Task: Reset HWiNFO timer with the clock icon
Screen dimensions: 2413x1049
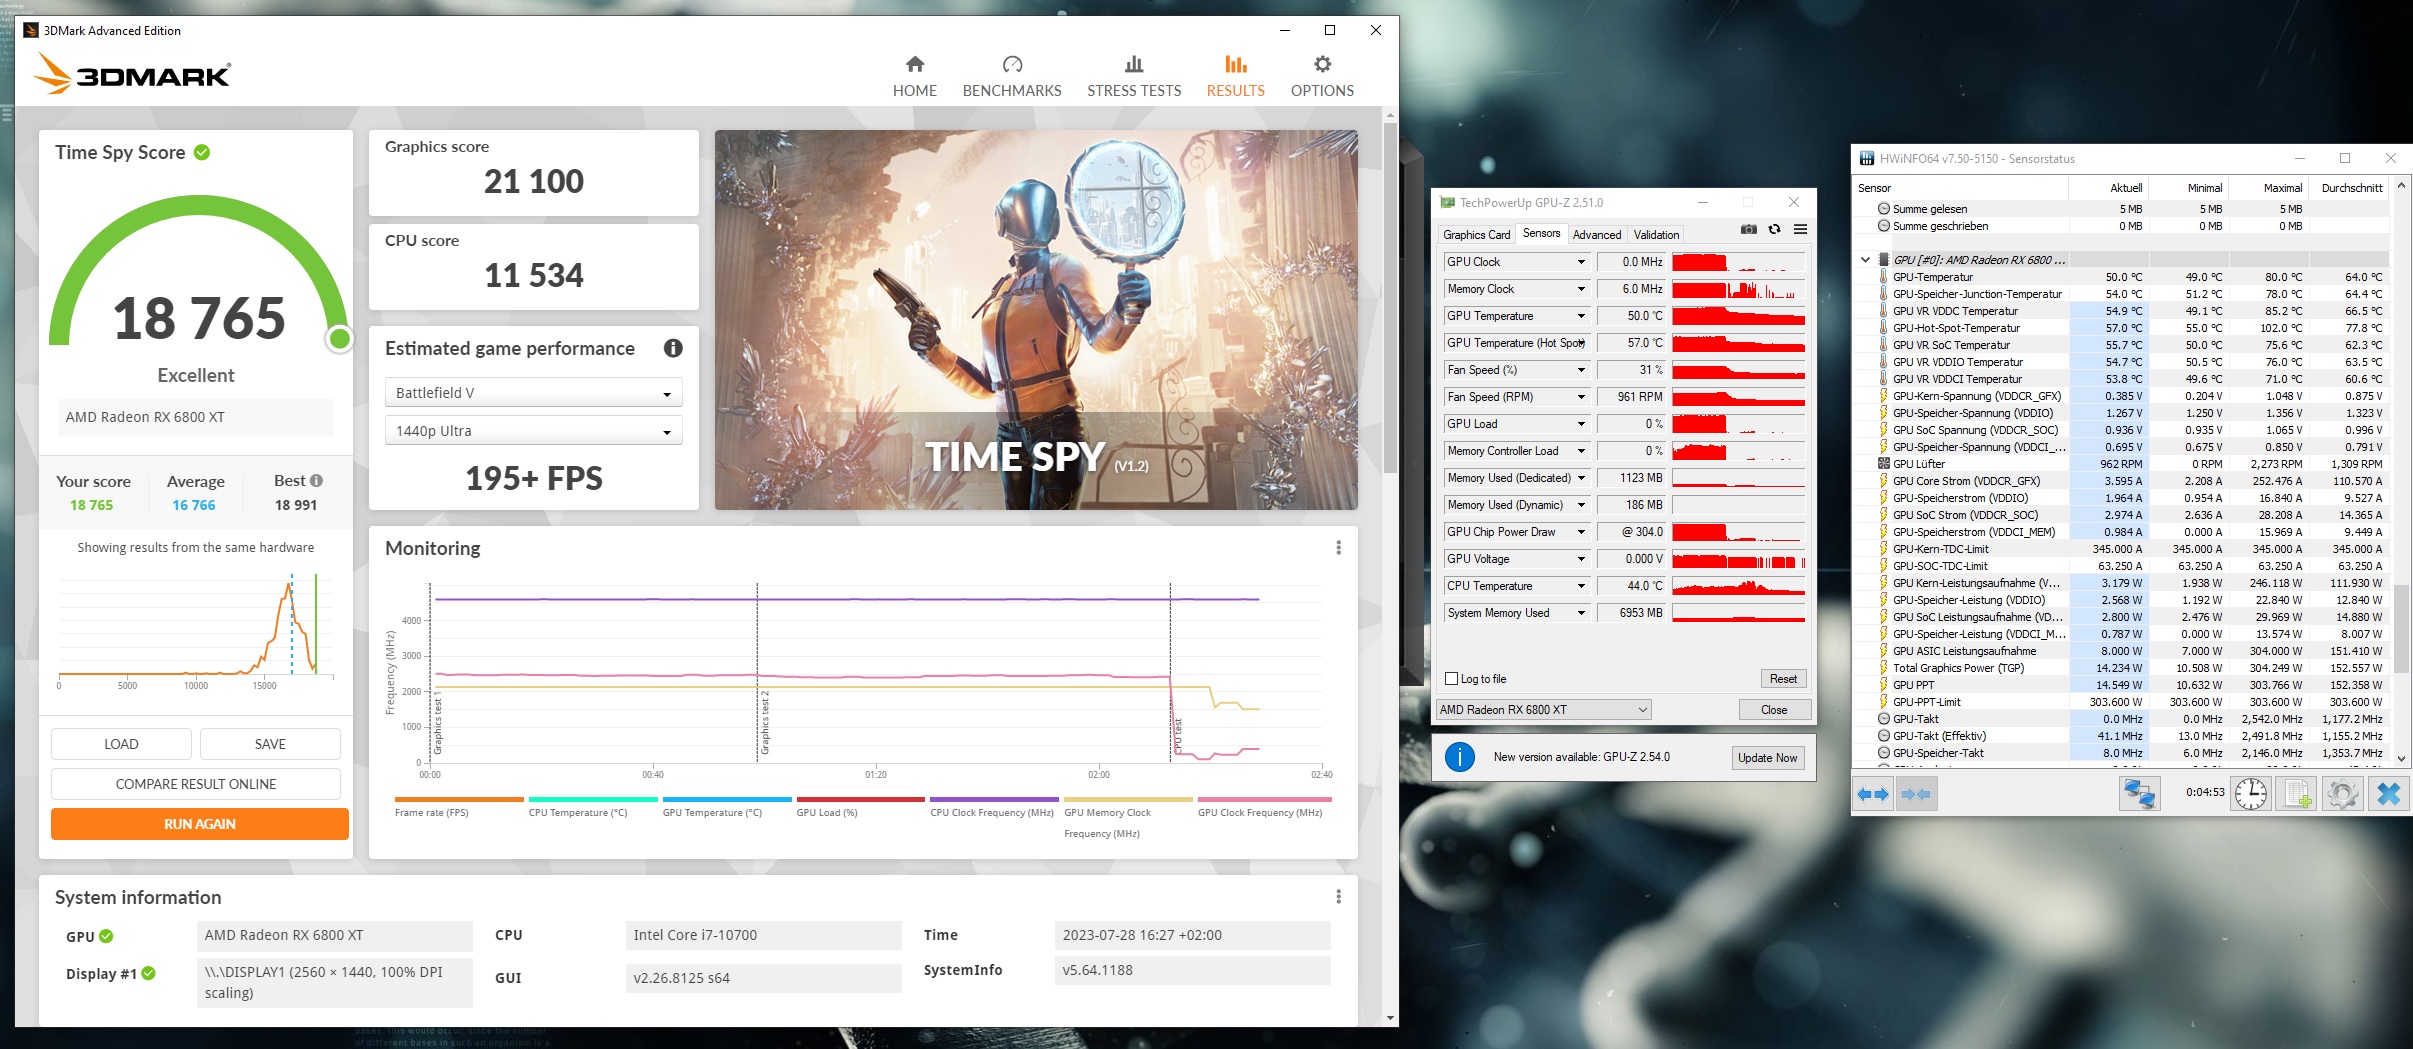Action: point(2251,794)
